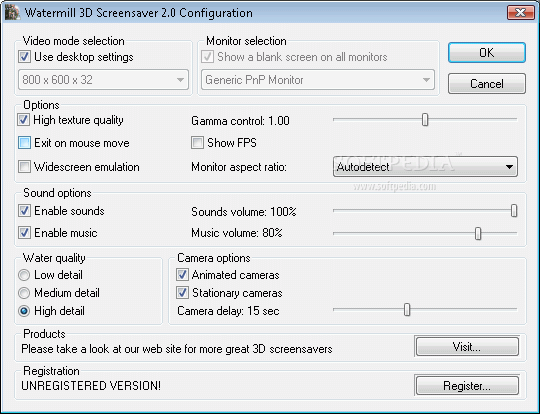Open website with the Visit... button

tap(467, 346)
